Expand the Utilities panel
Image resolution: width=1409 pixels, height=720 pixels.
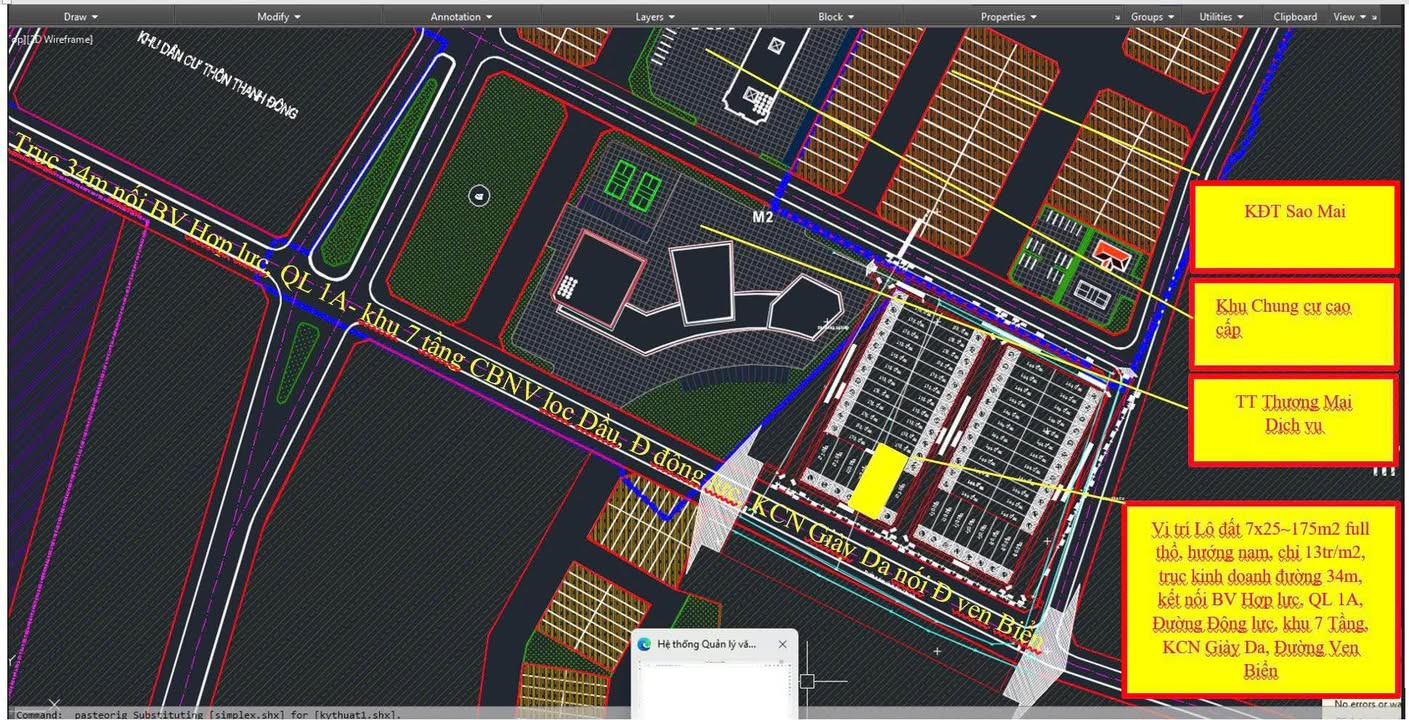[x=1221, y=17]
